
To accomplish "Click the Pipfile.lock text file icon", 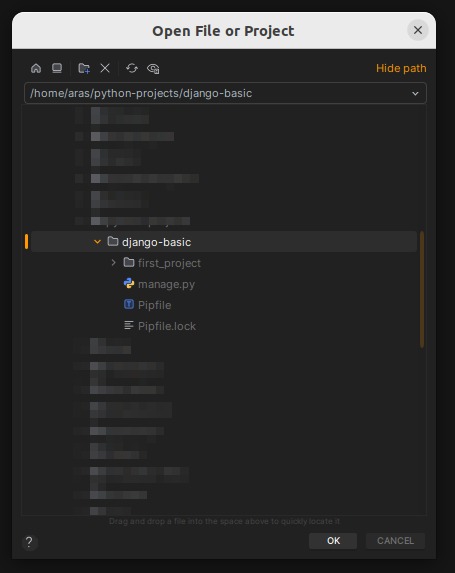I will tap(129, 325).
